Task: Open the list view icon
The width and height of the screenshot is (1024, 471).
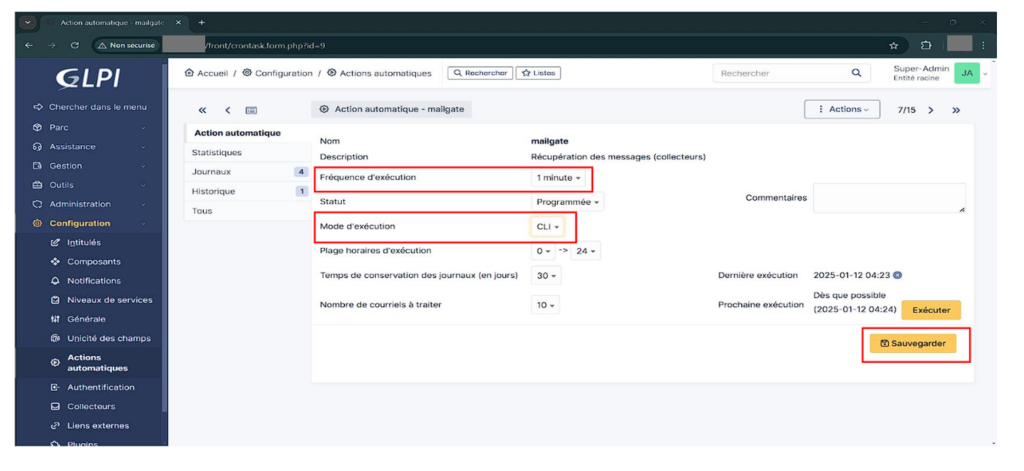Action: 251,110
